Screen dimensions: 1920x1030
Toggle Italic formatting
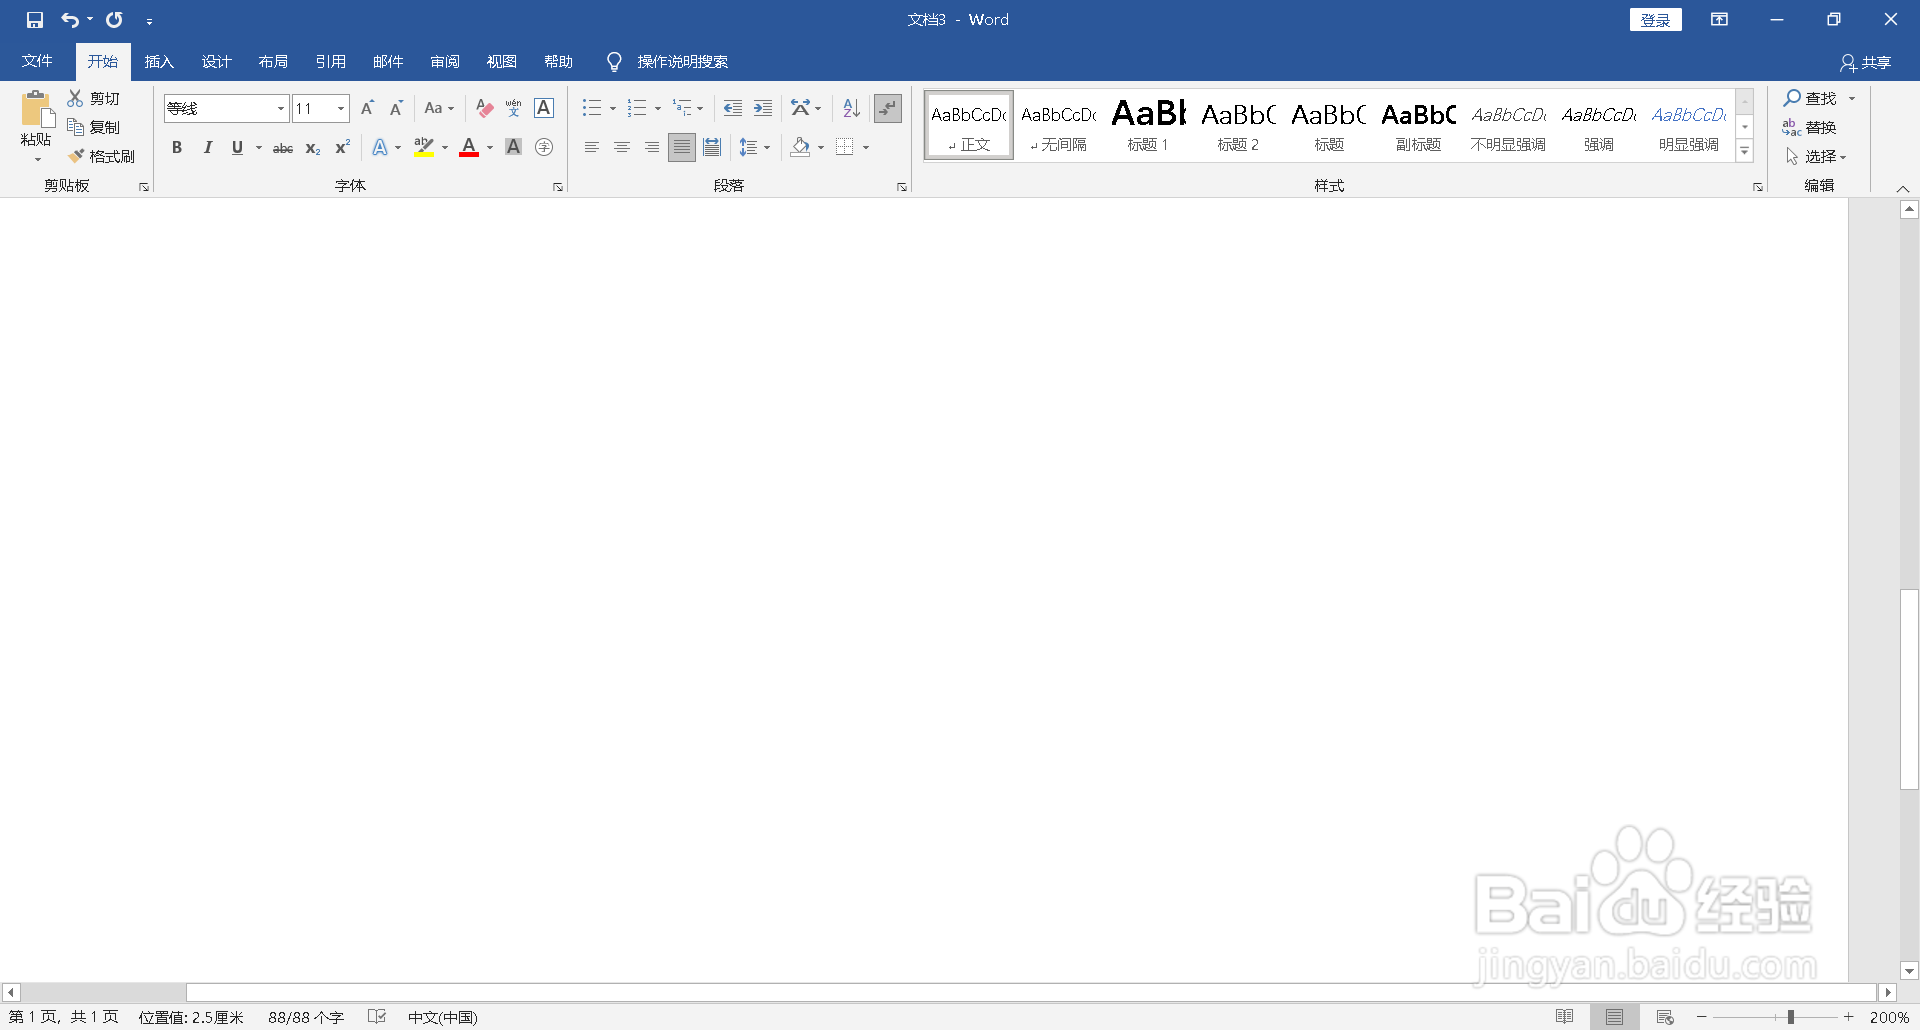coord(207,147)
